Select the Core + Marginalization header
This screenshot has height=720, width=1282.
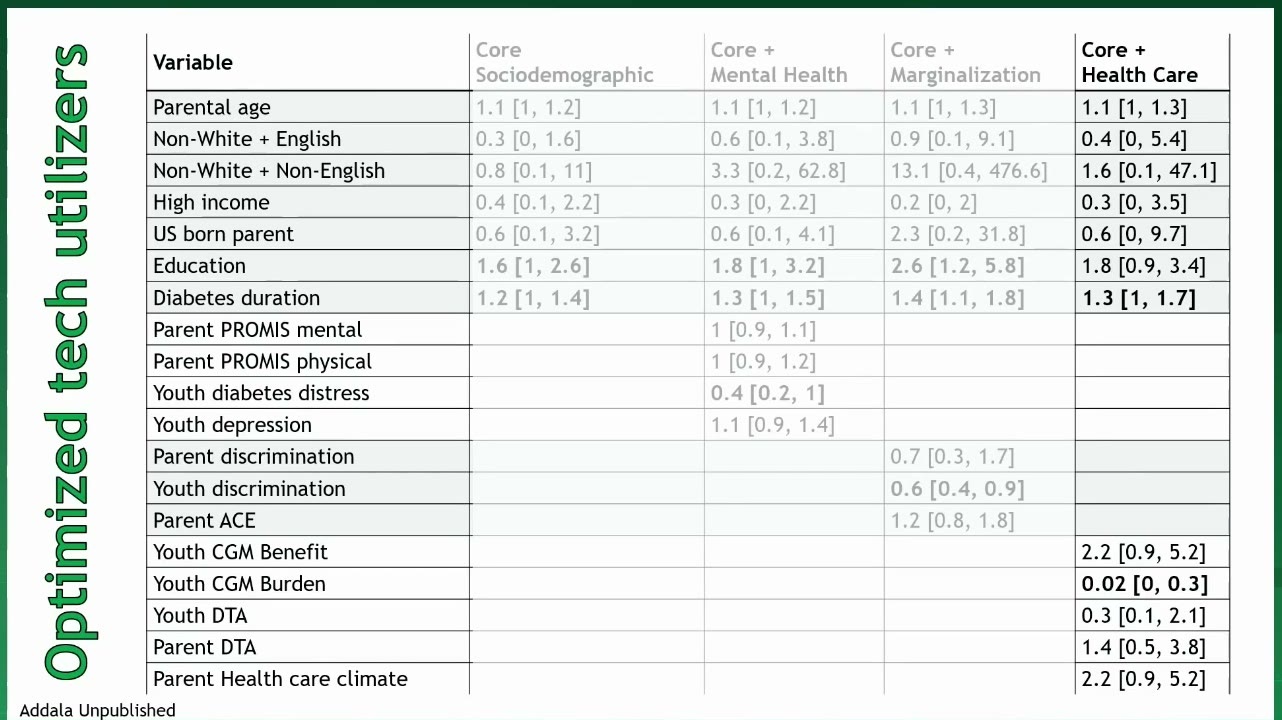(965, 62)
